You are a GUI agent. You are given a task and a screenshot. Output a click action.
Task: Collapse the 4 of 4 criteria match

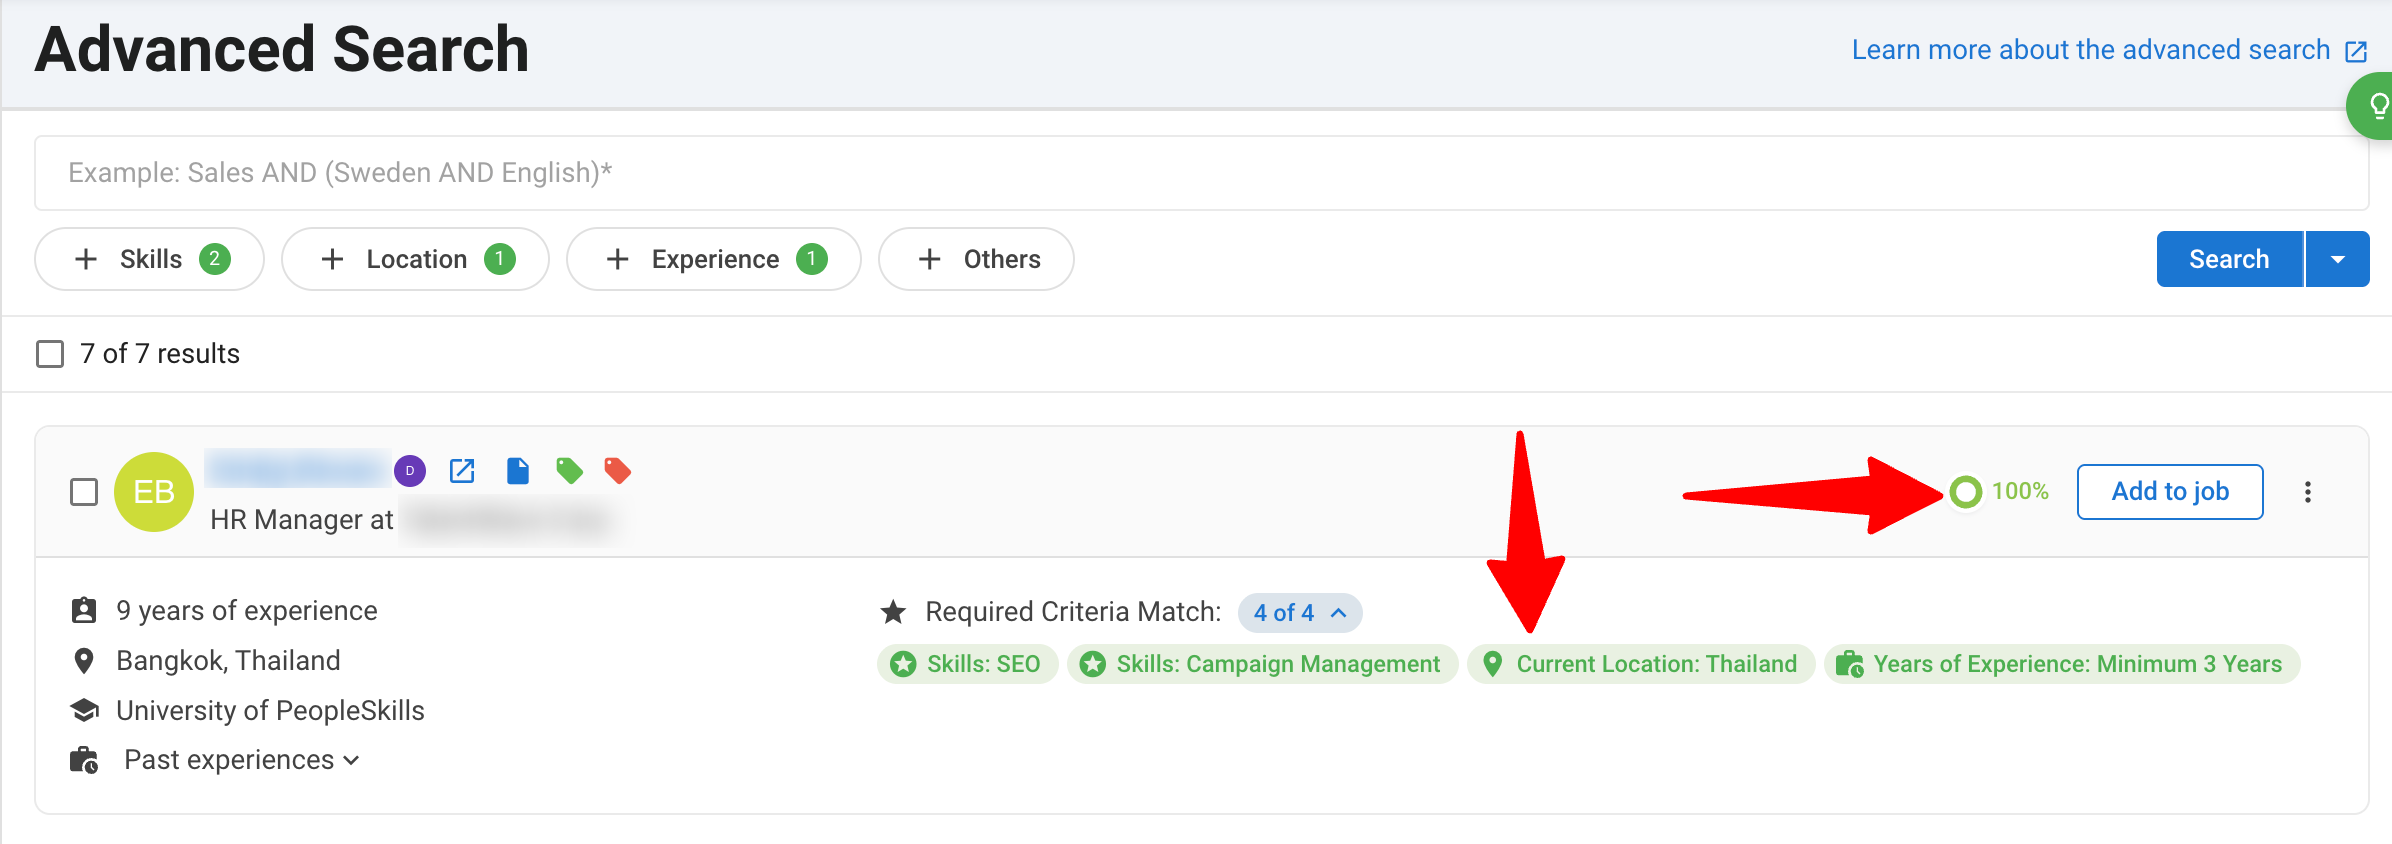1300,613
